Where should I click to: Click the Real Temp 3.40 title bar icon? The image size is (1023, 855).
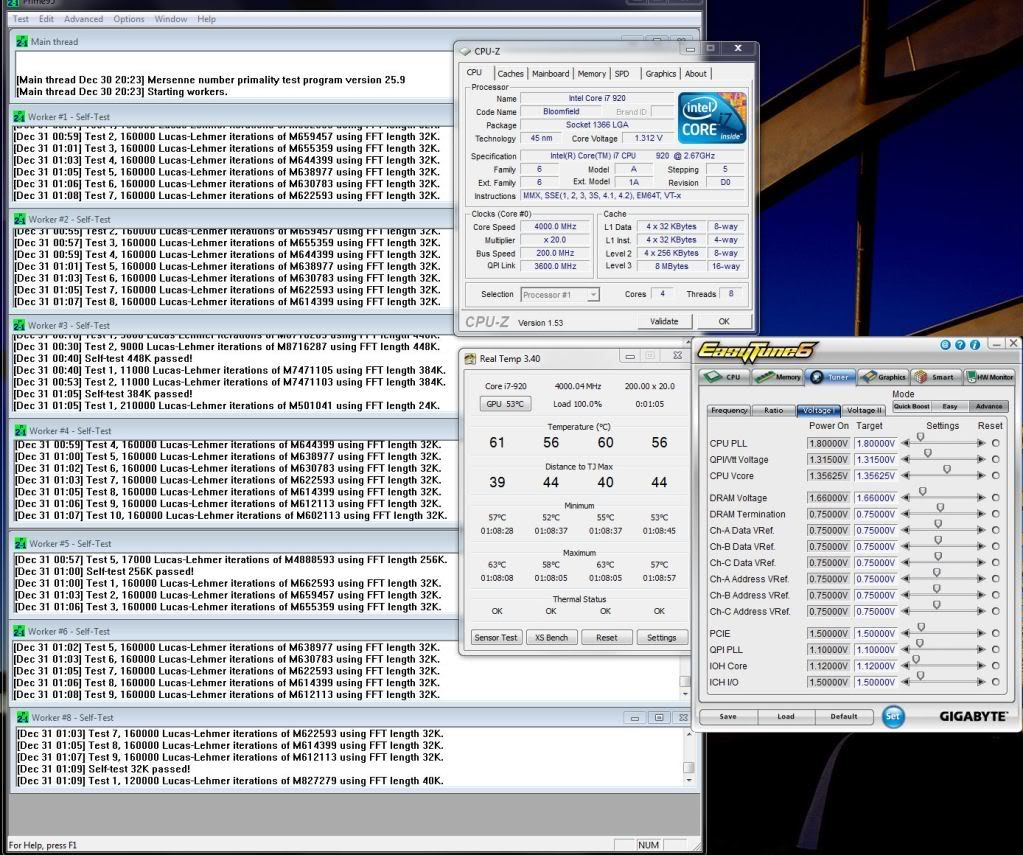tap(470, 358)
